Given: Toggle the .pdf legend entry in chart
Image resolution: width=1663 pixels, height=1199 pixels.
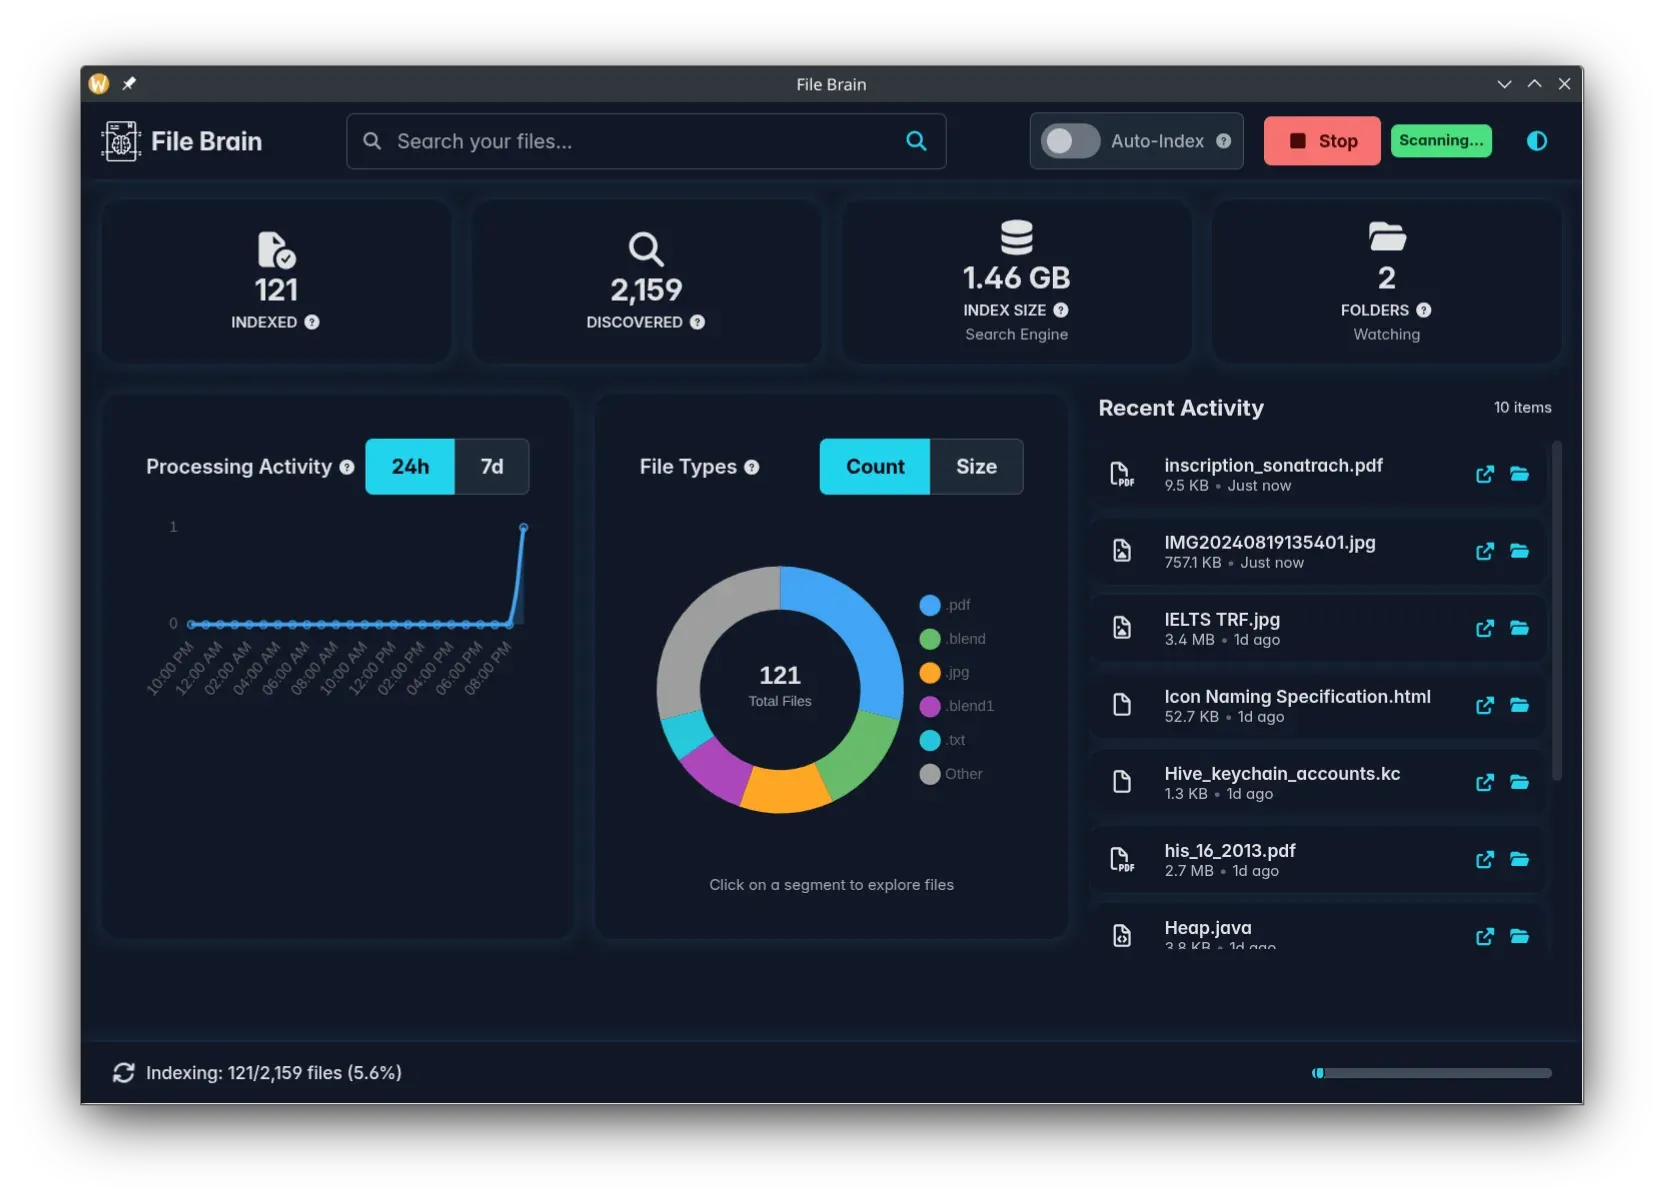Looking at the screenshot, I should [x=945, y=605].
